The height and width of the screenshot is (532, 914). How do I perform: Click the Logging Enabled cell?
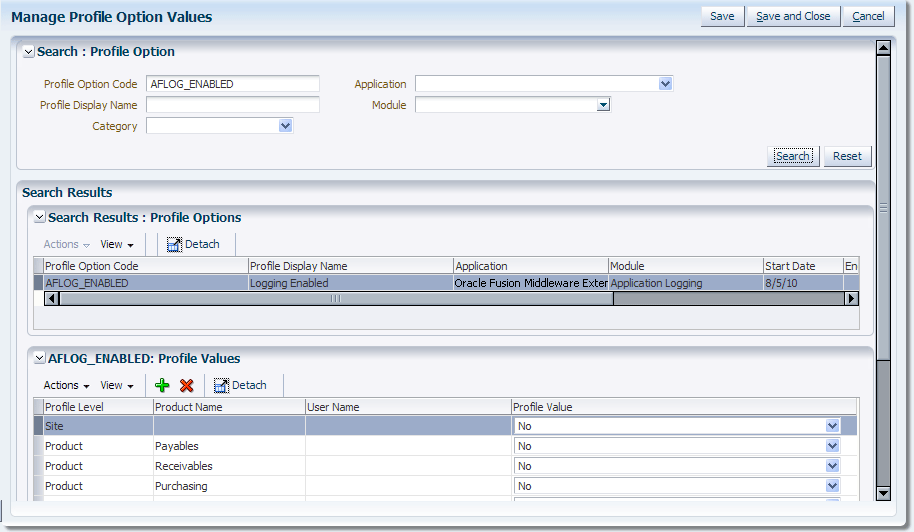click(x=351, y=283)
